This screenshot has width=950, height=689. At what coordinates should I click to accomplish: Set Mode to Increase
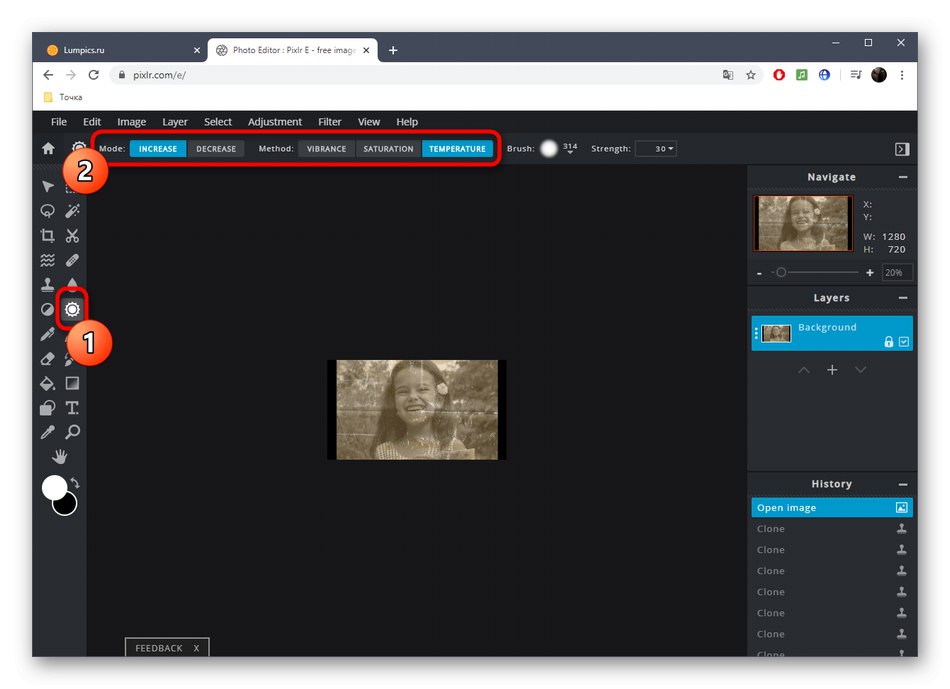click(158, 148)
